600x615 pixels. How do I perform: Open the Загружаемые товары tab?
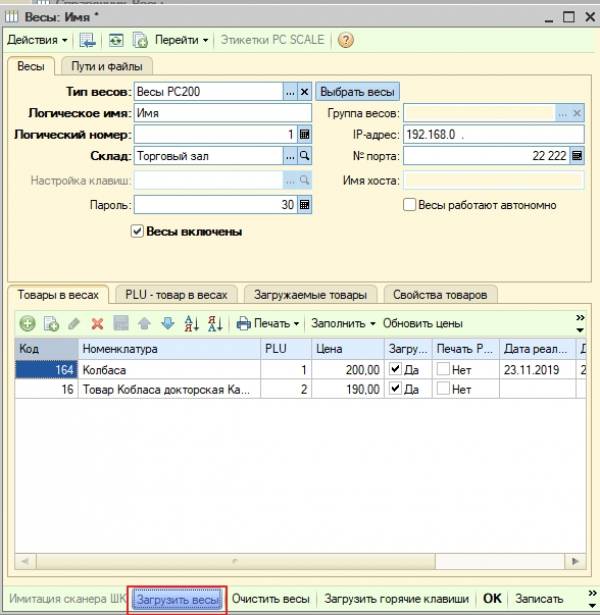click(312, 295)
